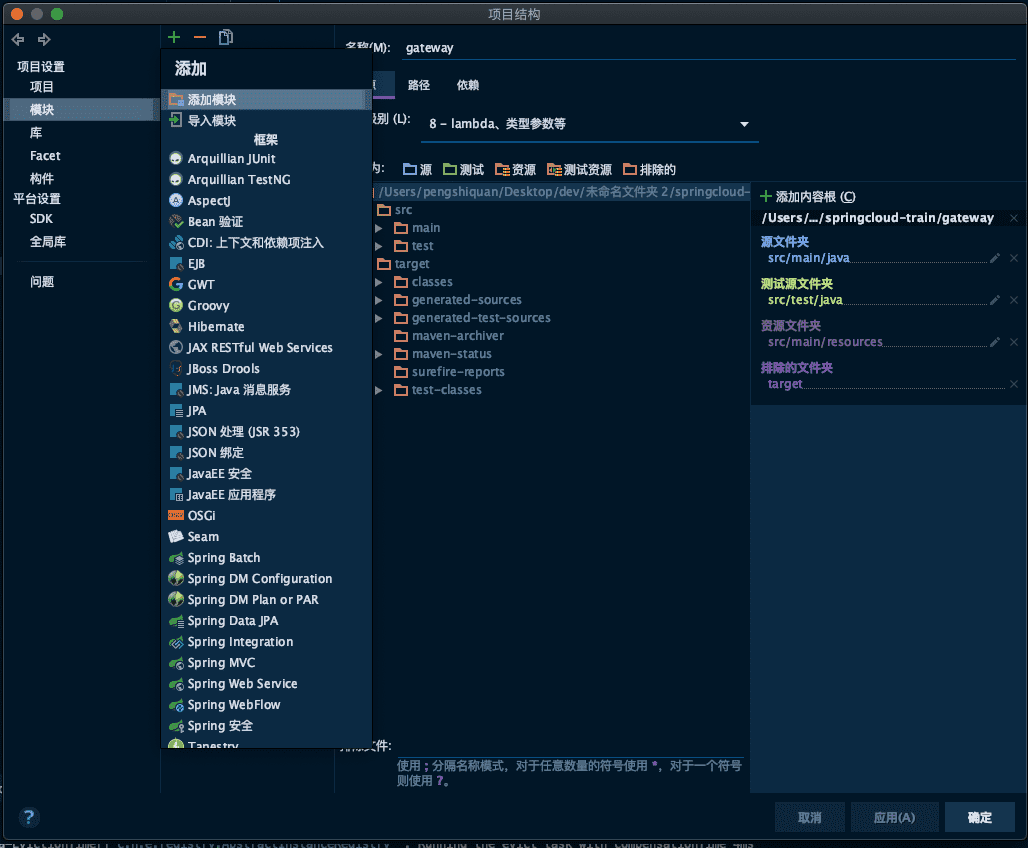1028x848 pixels.
Task: Select Arquillian TestNG framework
Action: coord(266,180)
